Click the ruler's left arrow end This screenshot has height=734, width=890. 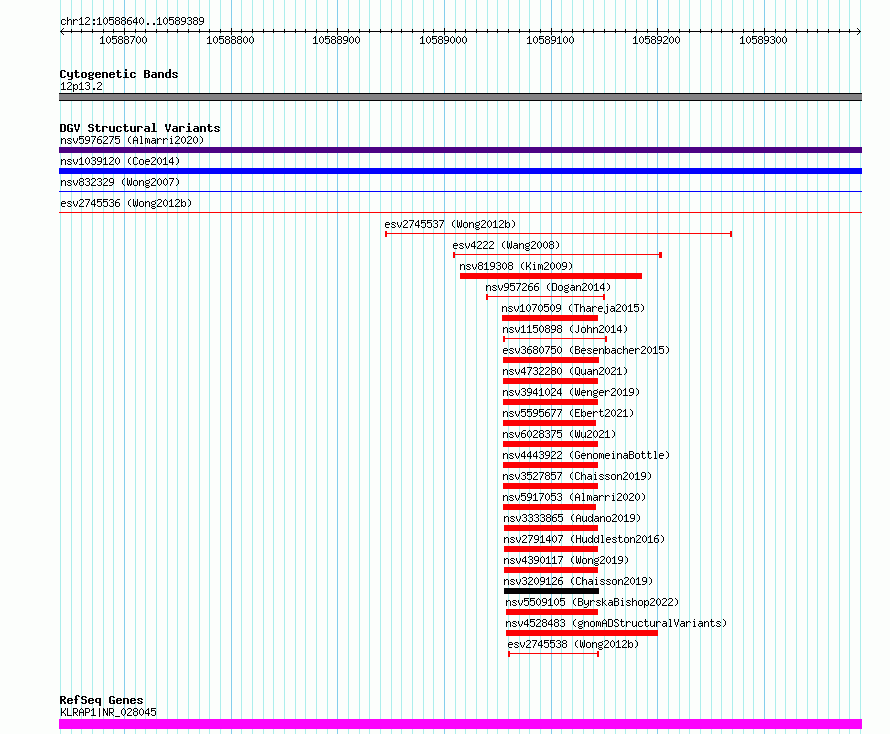(62, 31)
